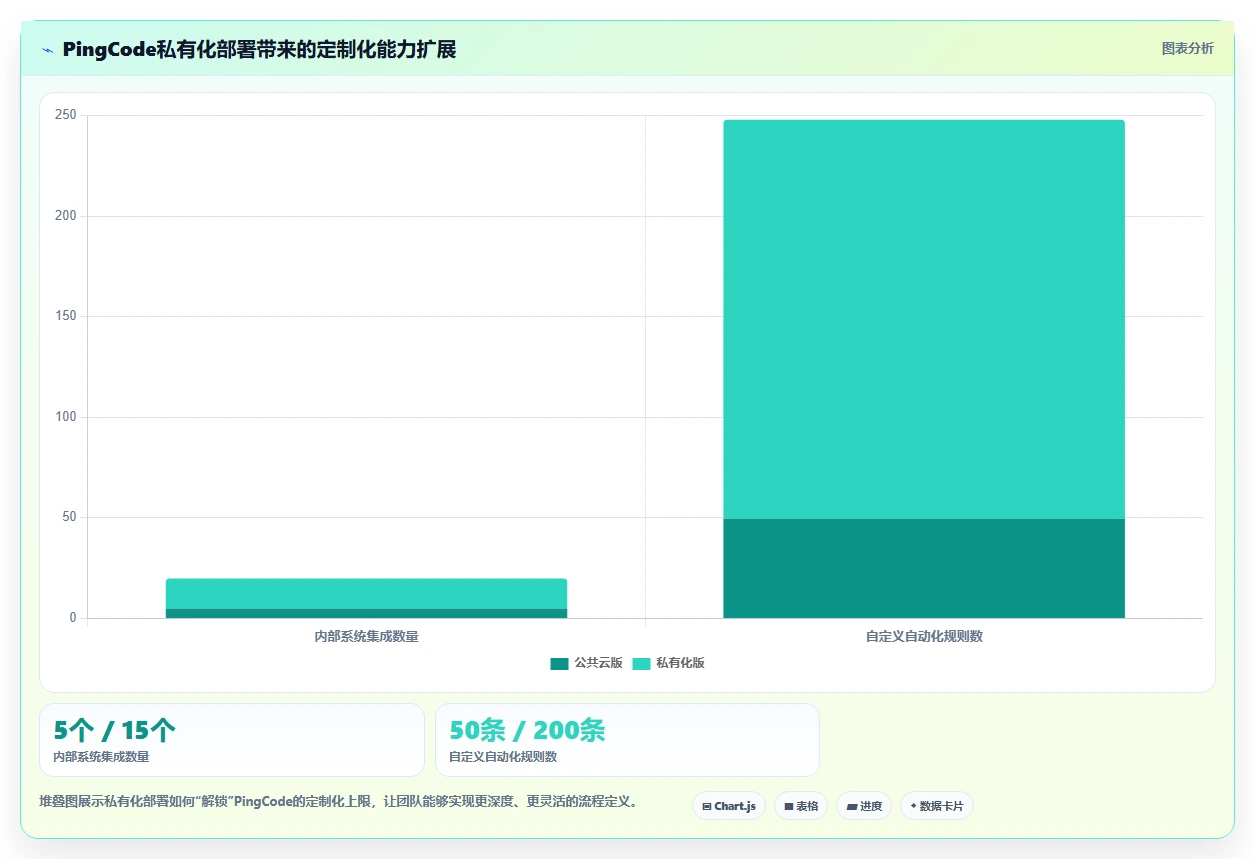This screenshot has width=1255, height=859.
Task: Click the y-axis value 150
Action: point(66,316)
